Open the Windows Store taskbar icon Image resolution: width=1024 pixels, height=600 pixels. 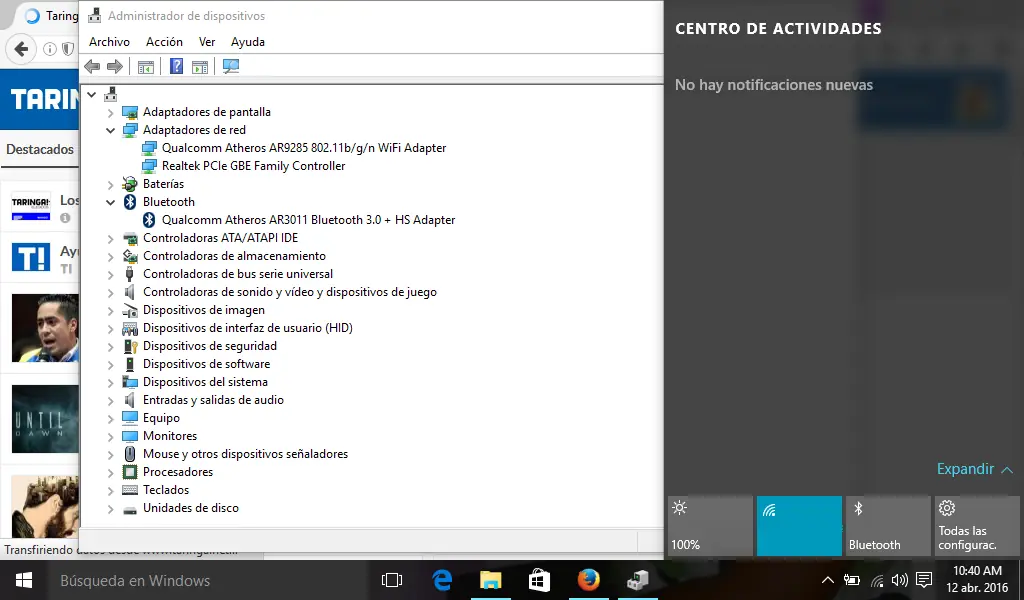(x=539, y=580)
